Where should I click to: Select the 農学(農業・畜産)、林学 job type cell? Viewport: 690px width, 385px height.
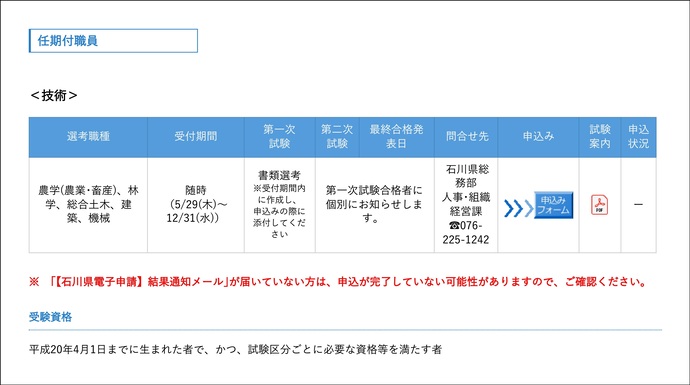click(88, 205)
